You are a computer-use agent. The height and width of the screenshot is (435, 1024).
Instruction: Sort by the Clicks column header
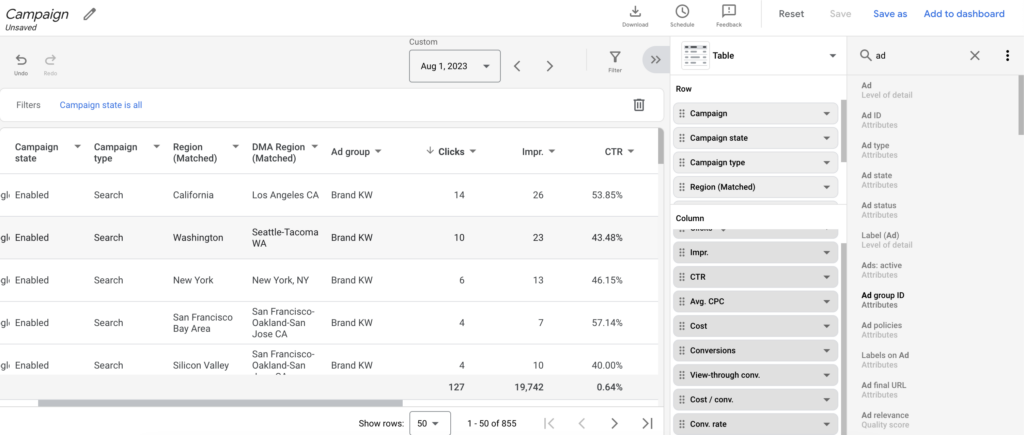click(x=451, y=152)
